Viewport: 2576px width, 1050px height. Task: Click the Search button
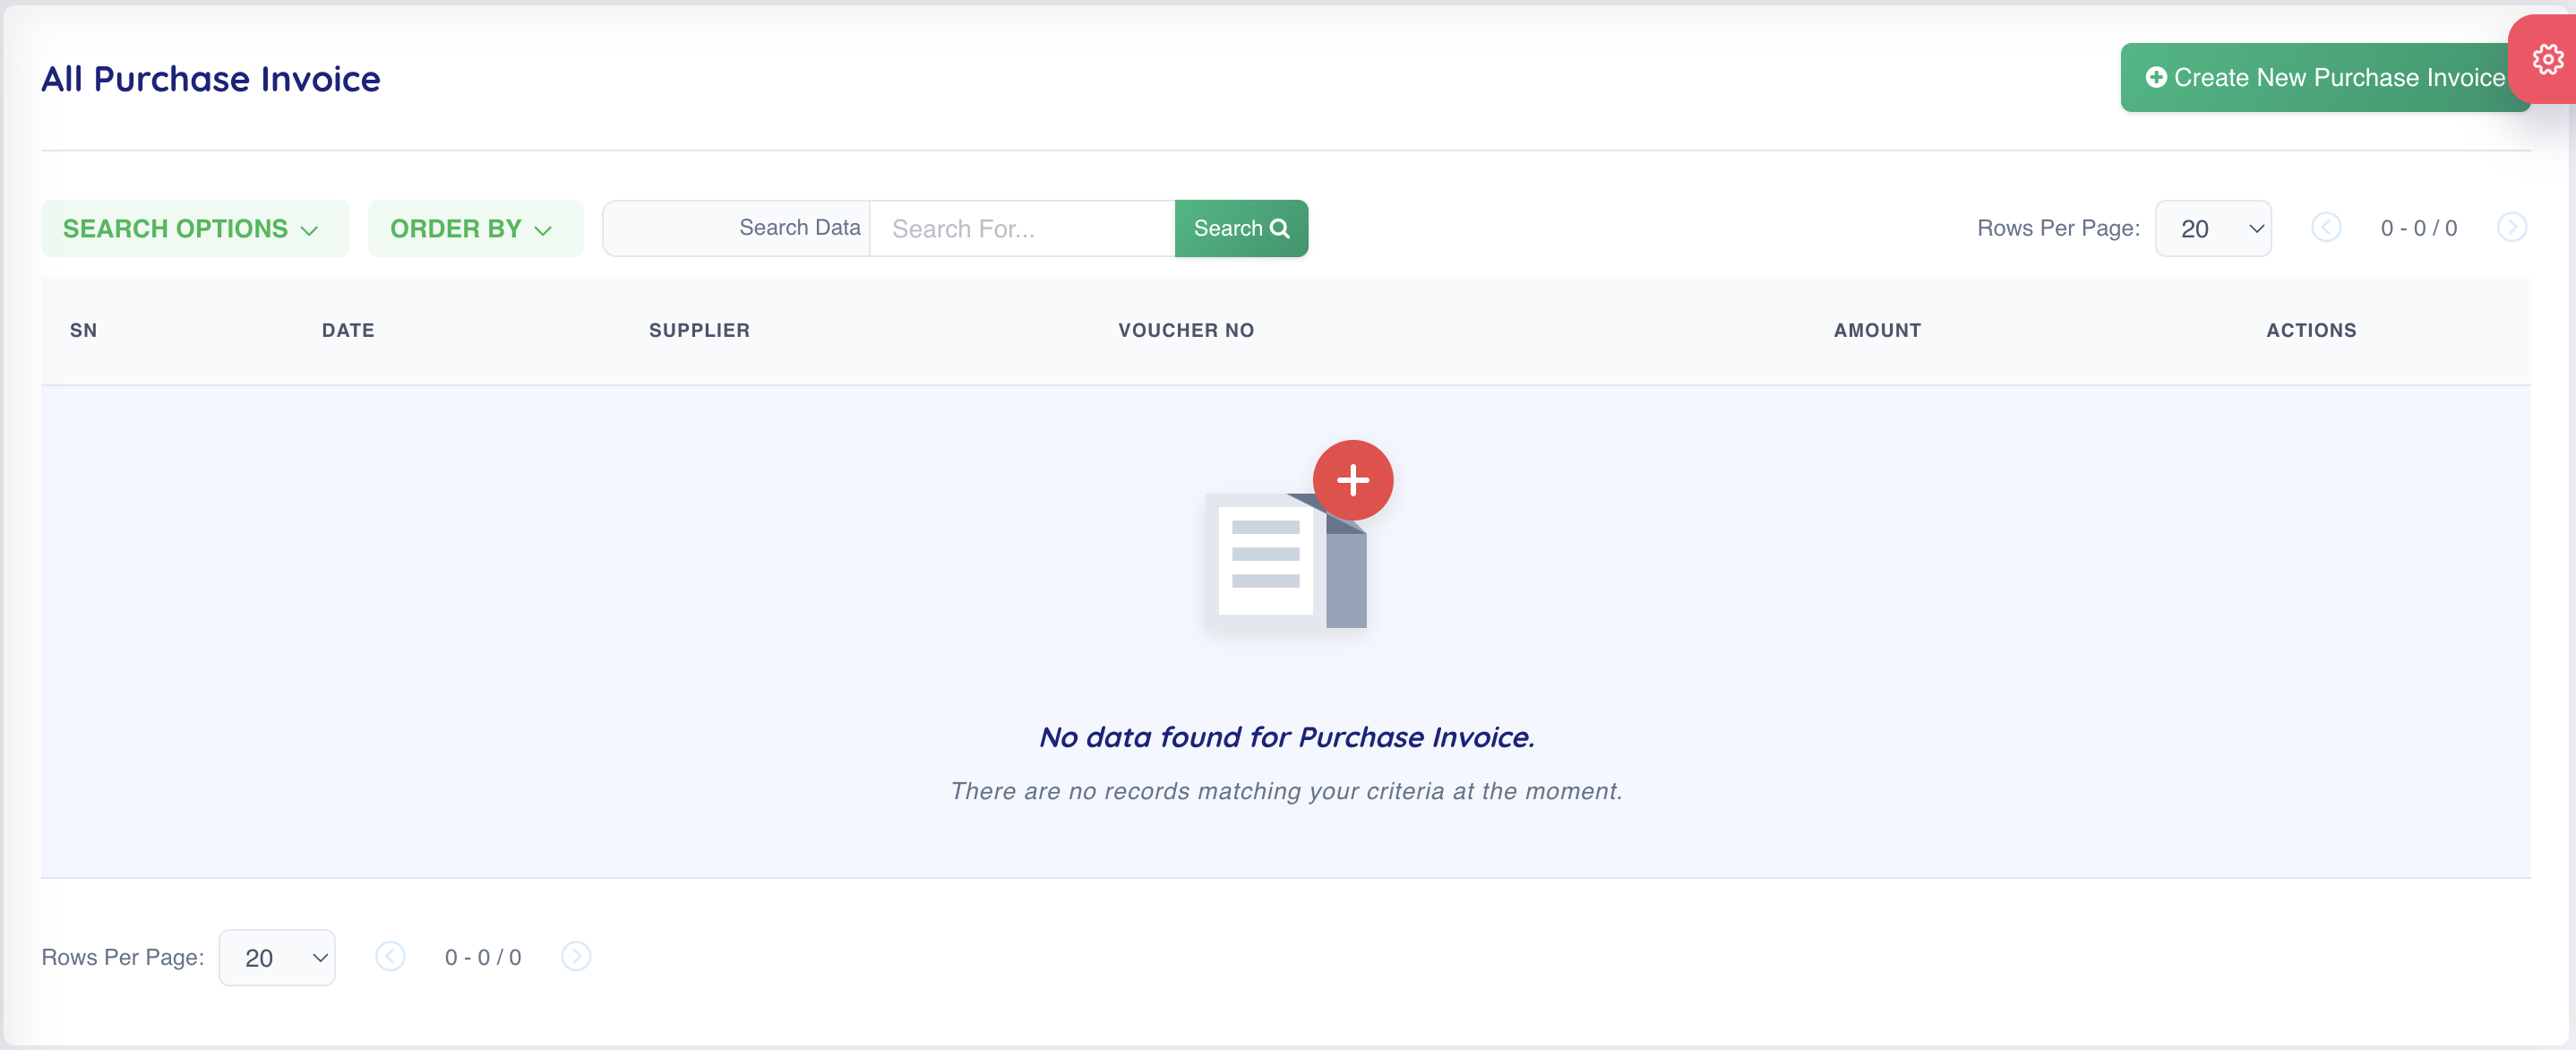pos(1240,228)
